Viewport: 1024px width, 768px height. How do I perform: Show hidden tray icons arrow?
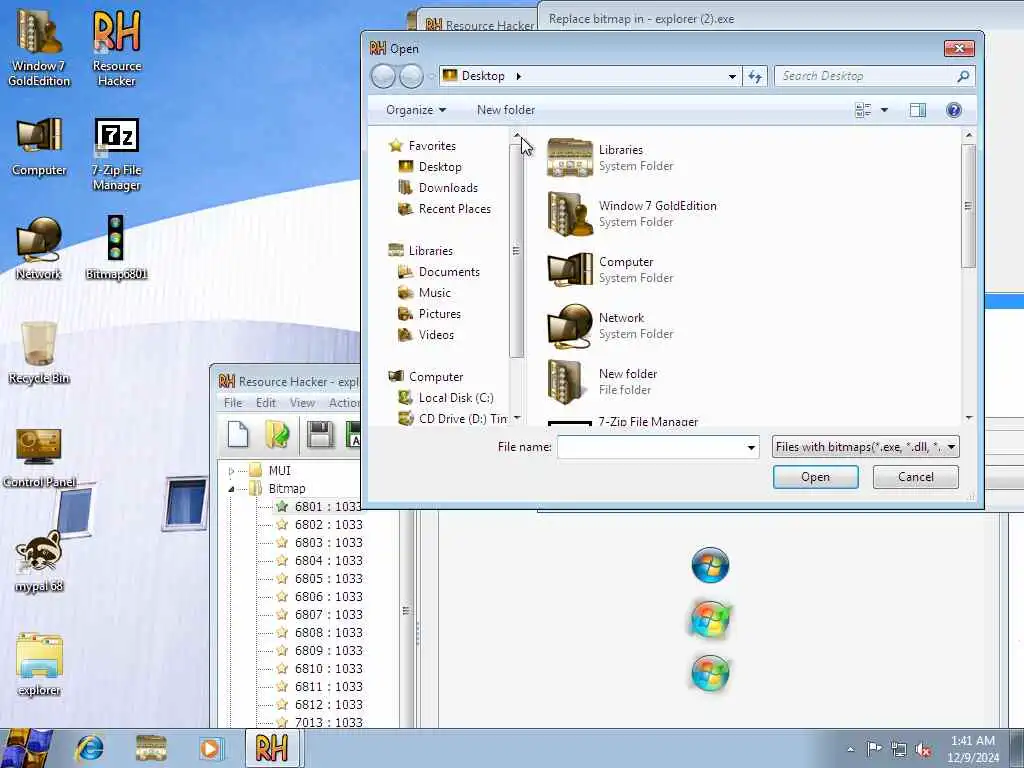pyautogui.click(x=850, y=749)
